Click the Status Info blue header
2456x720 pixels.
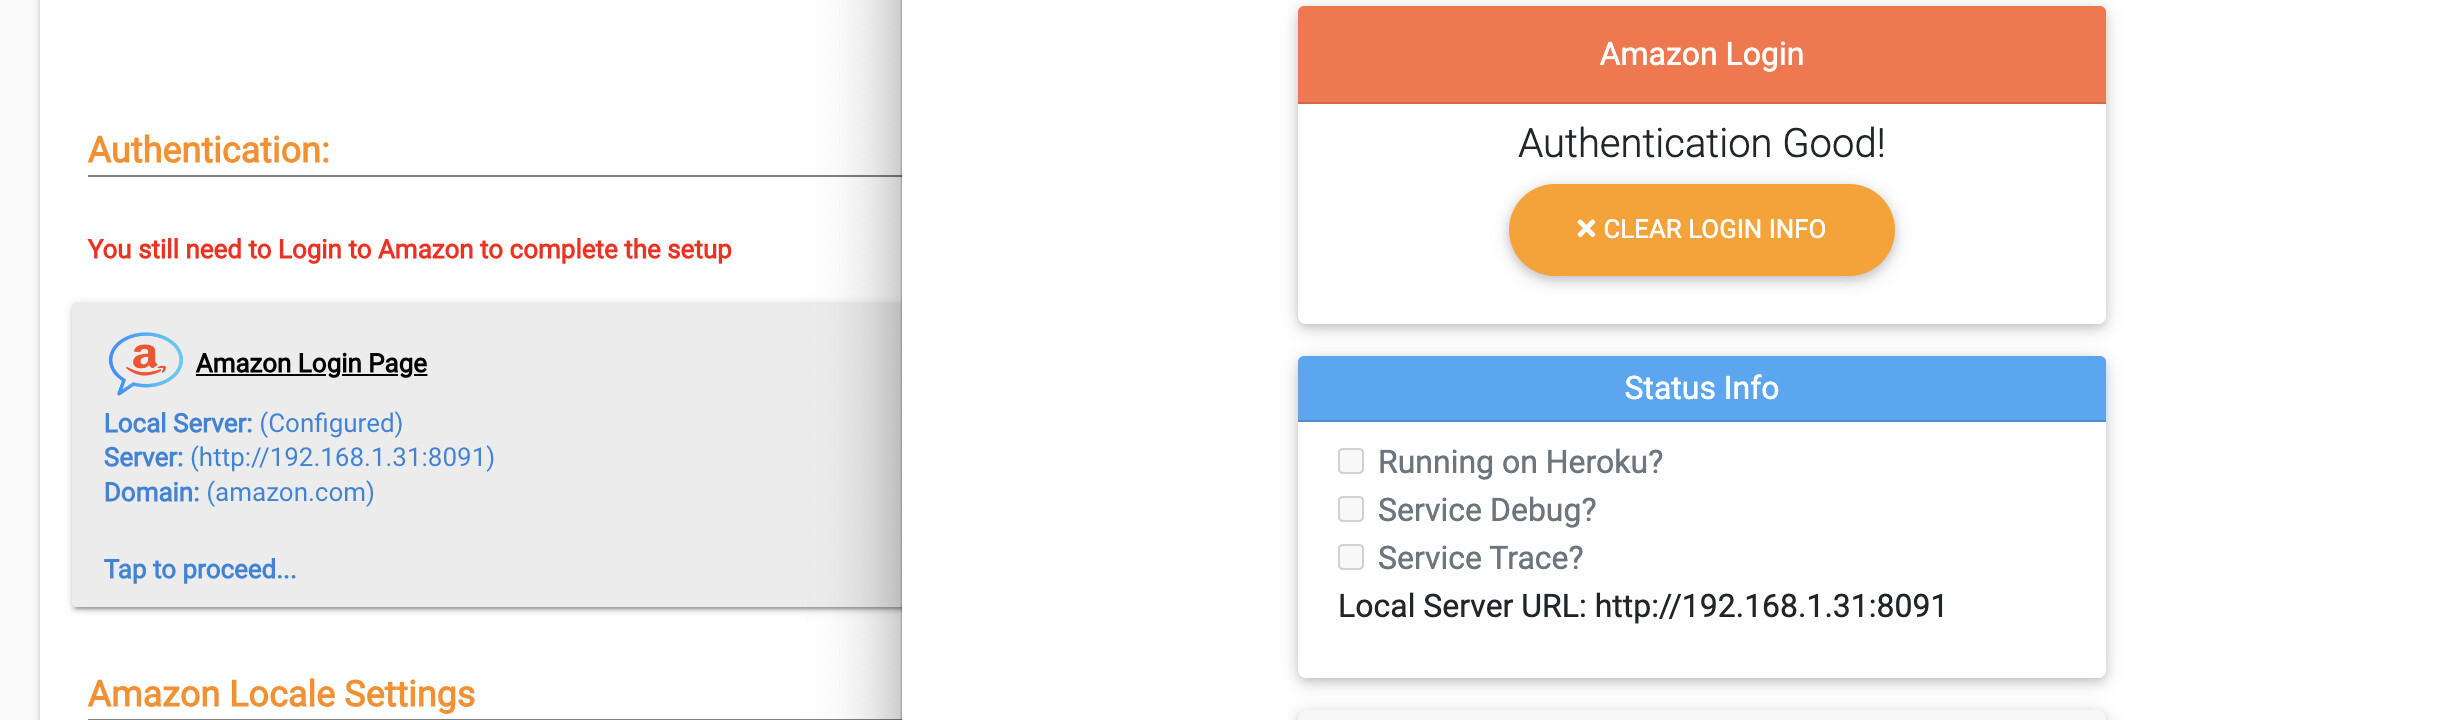pyautogui.click(x=1701, y=388)
